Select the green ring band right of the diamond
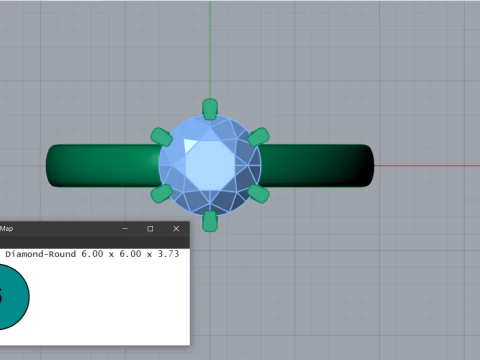 click(317, 165)
